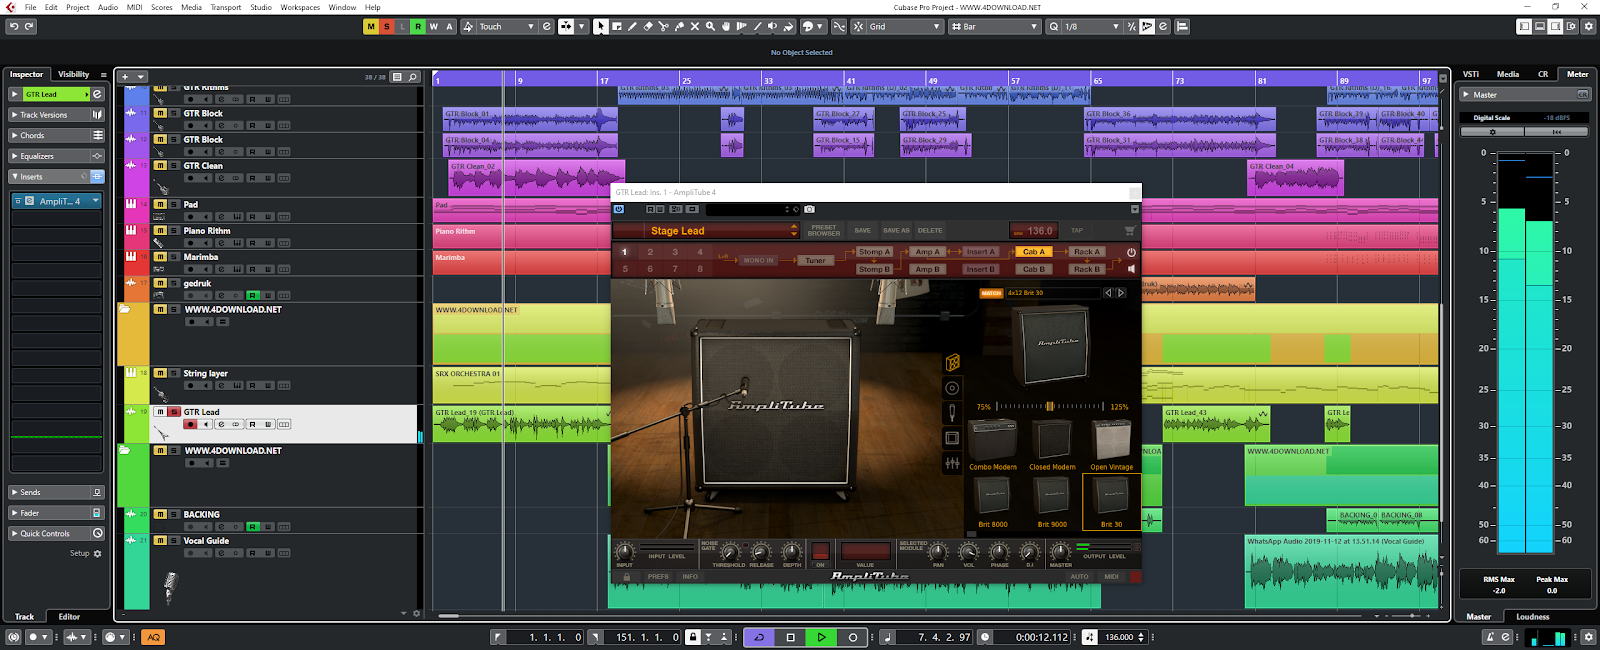Select the Brit 9000 cabinet thumbnail
The image size is (1600, 650).
pos(1052,500)
